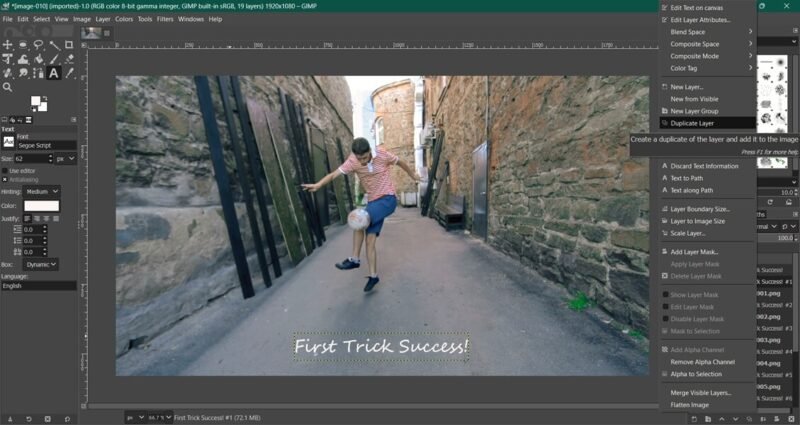Open the Filters menu
Image resolution: width=800 pixels, height=425 pixels.
[165, 19]
